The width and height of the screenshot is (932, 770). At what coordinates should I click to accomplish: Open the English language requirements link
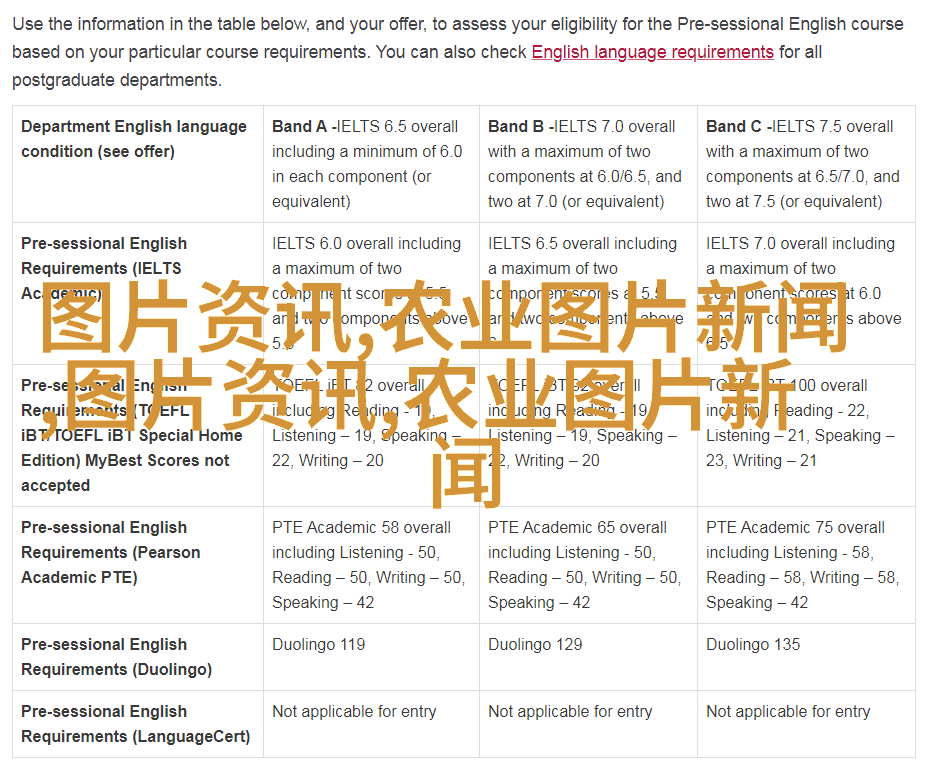click(652, 52)
